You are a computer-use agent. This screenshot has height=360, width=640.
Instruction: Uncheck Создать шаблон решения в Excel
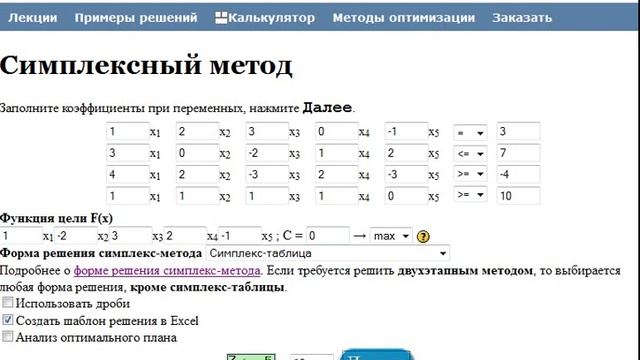pos(8,320)
